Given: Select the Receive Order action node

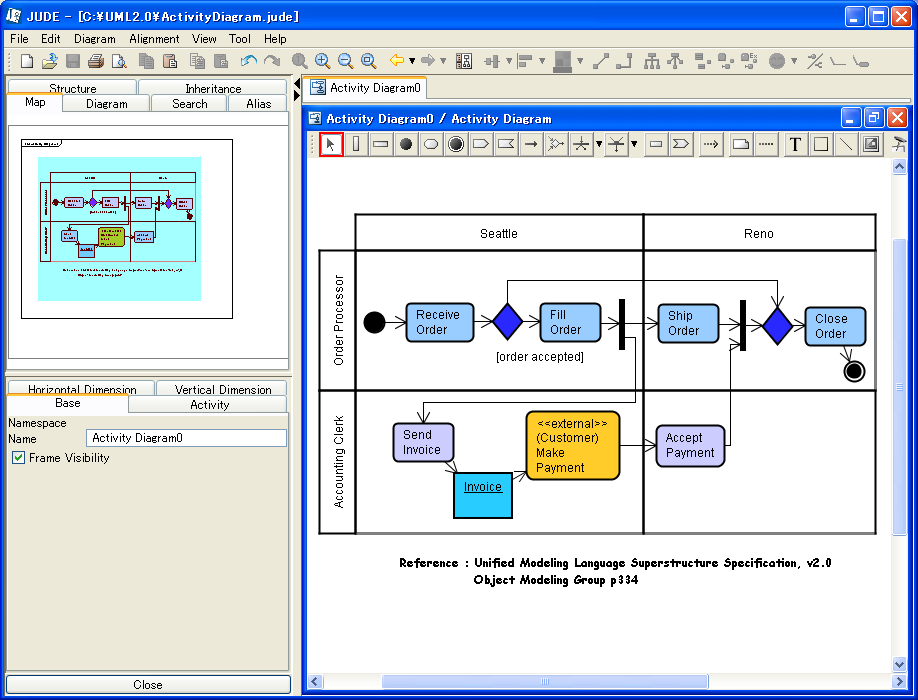Looking at the screenshot, I should click(x=440, y=322).
